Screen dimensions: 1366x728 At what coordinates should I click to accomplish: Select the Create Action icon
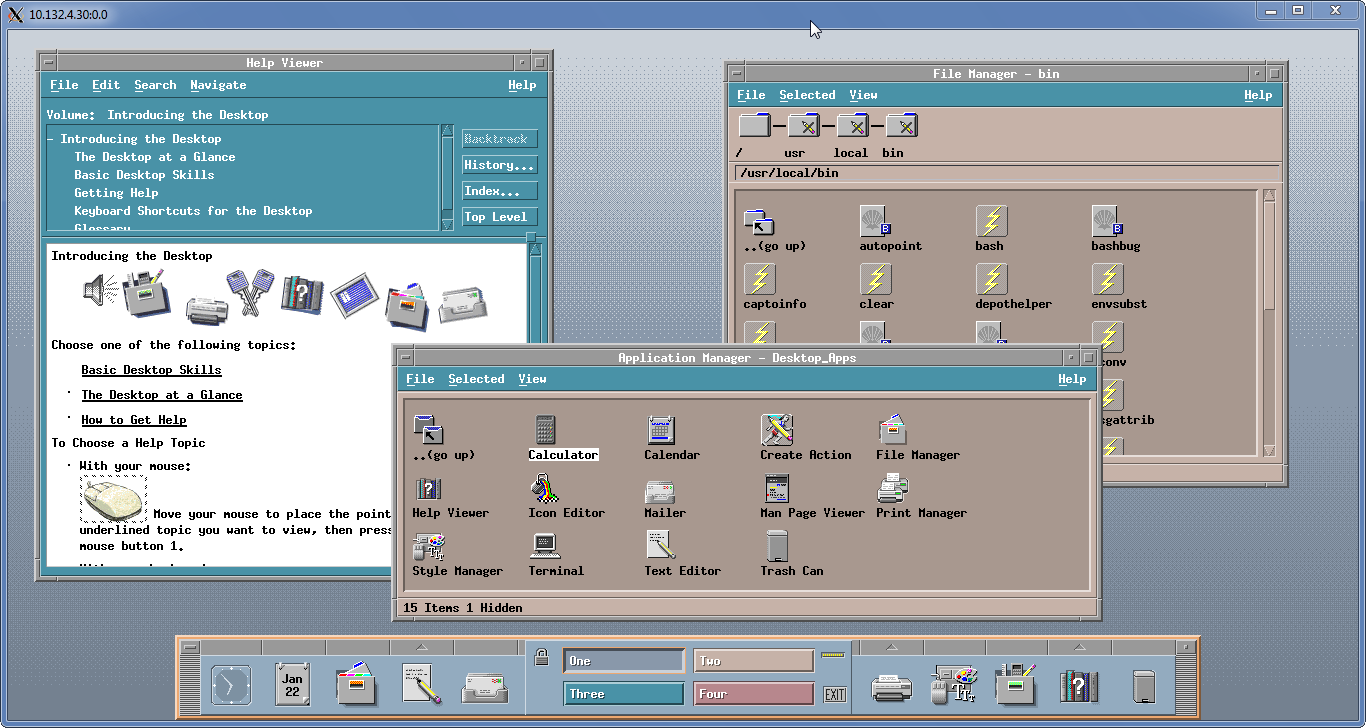coord(777,431)
